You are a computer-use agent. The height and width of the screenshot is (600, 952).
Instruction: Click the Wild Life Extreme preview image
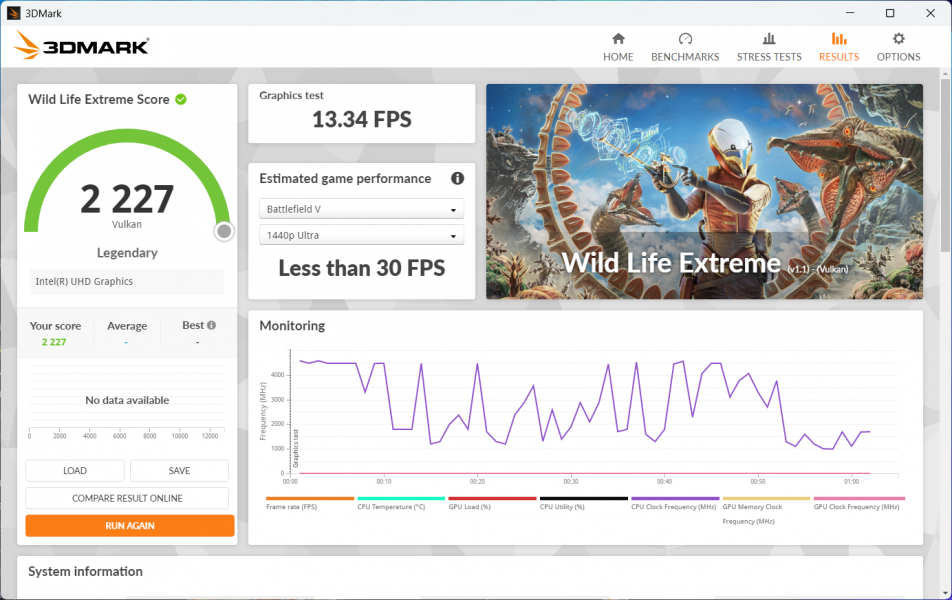pyautogui.click(x=704, y=191)
